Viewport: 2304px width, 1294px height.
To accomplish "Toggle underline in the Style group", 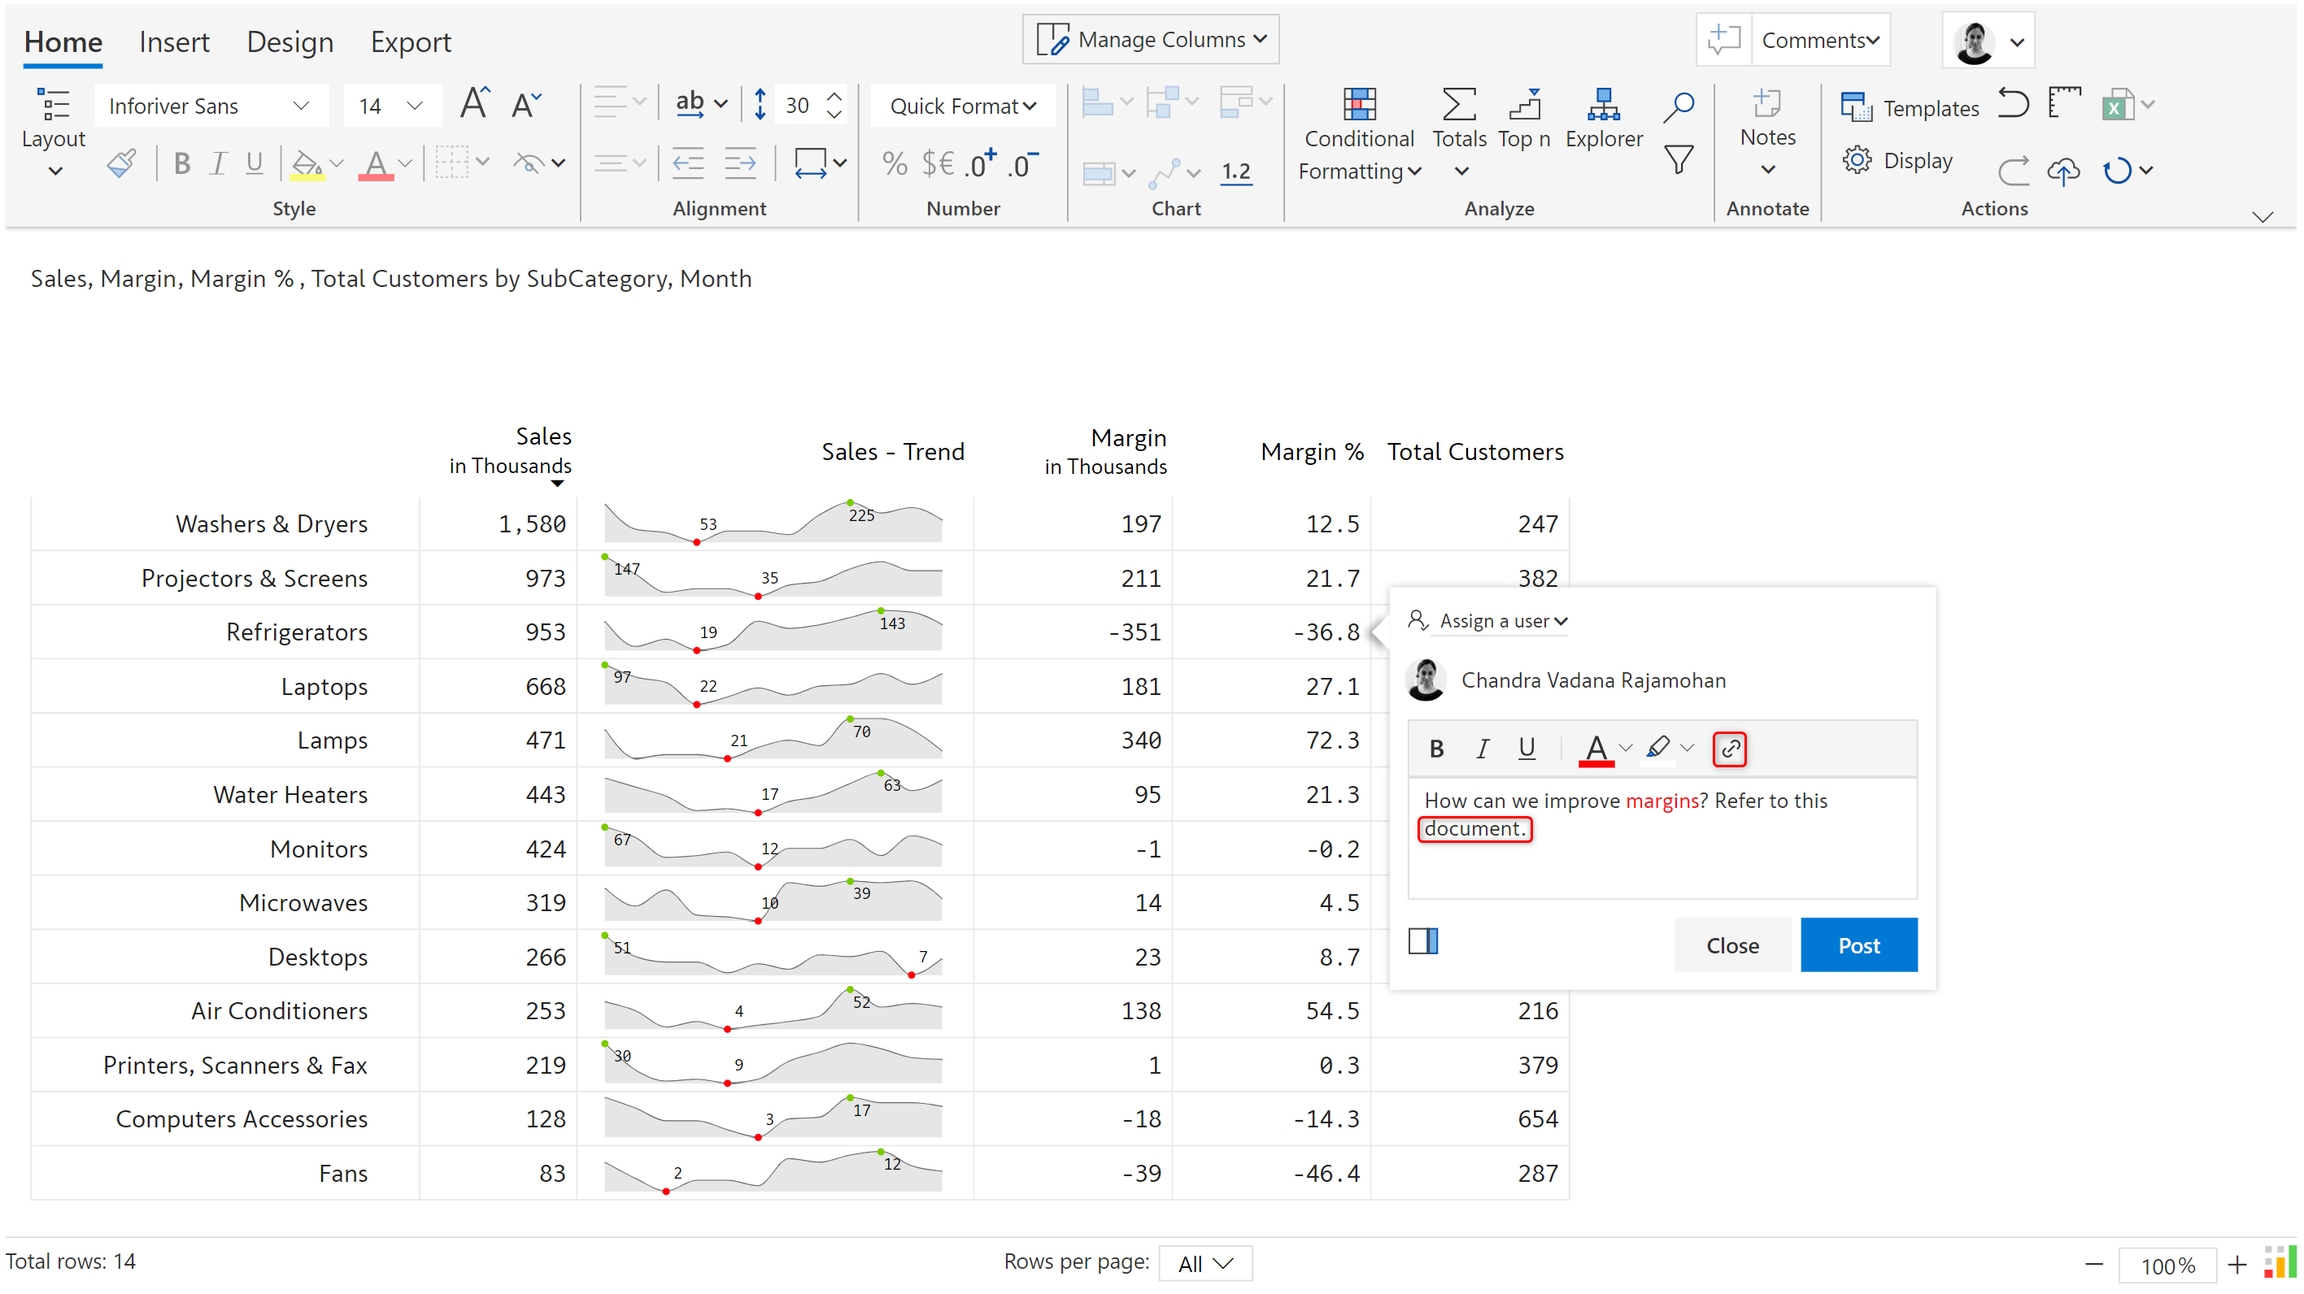I will click(254, 163).
